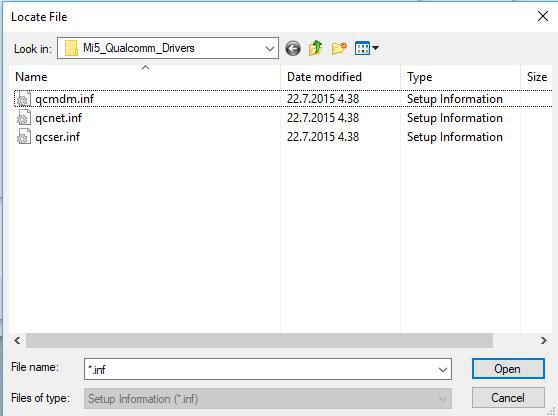This screenshot has width=558, height=416.
Task: Click the Mi5_Qualcomm_Drivers folder icon
Action: point(71,48)
